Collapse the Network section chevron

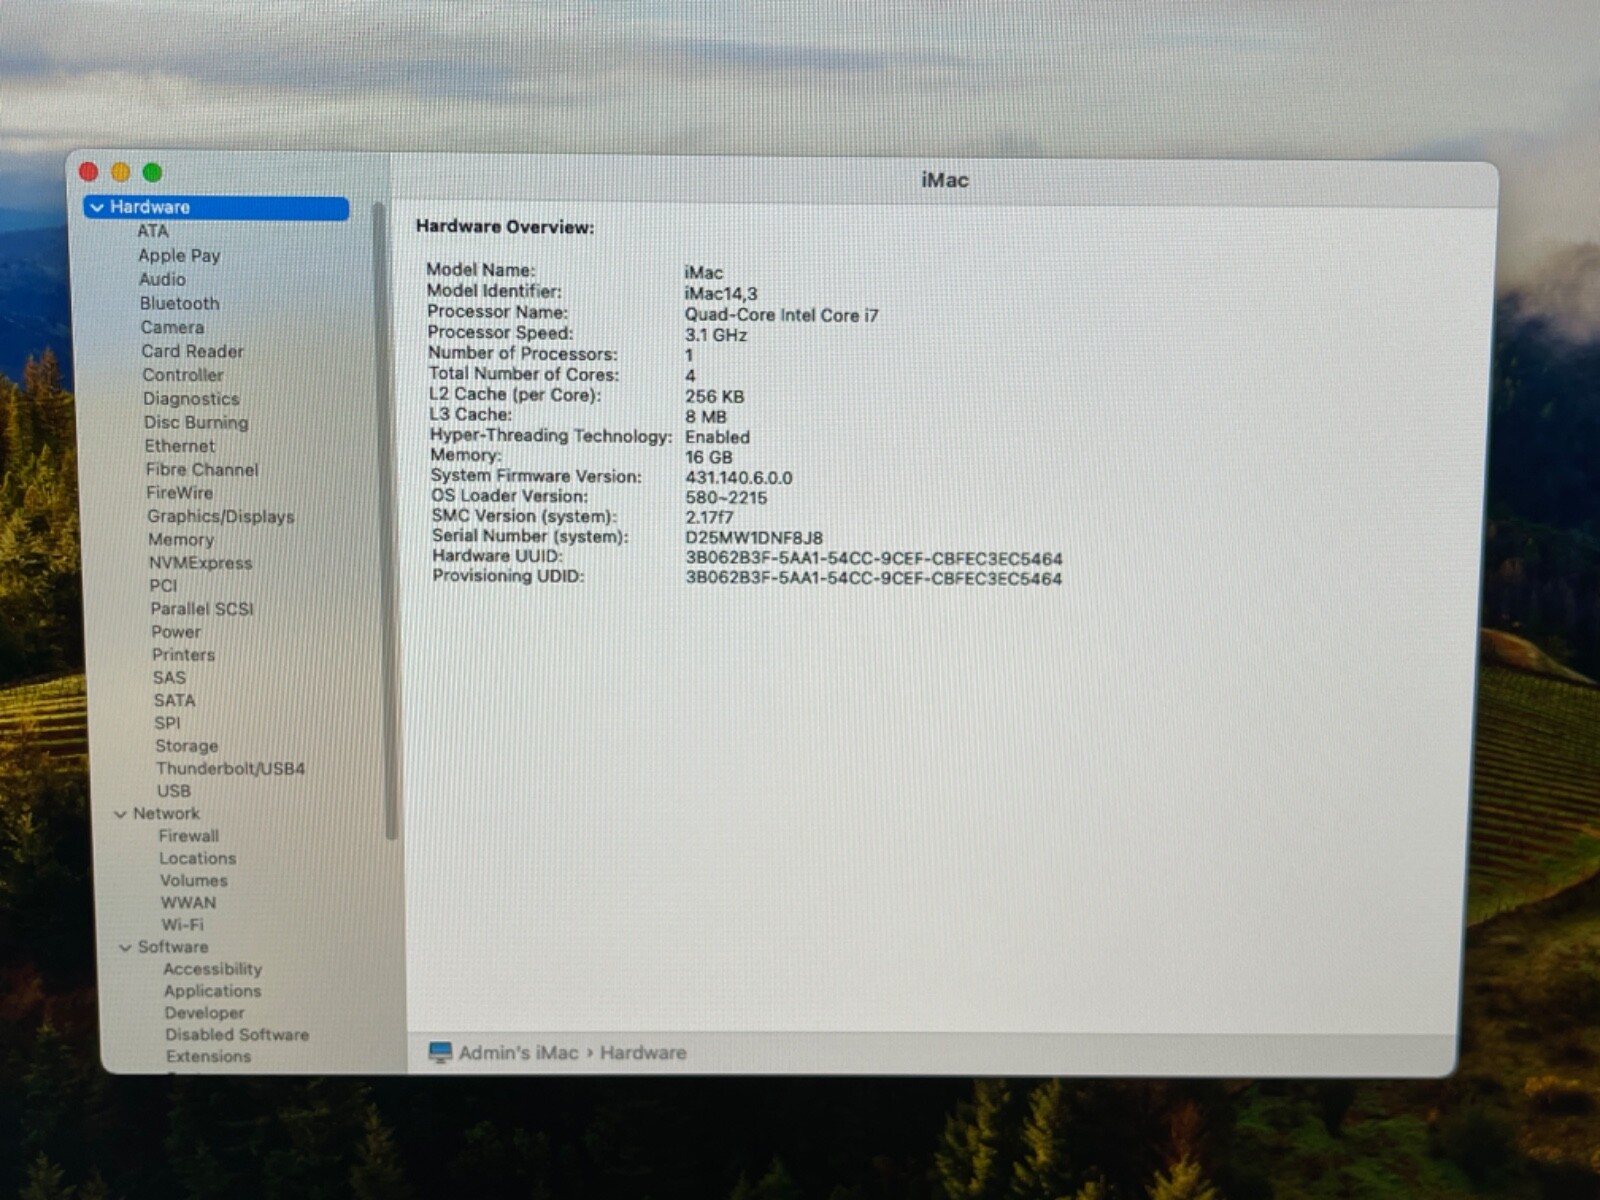coord(121,814)
